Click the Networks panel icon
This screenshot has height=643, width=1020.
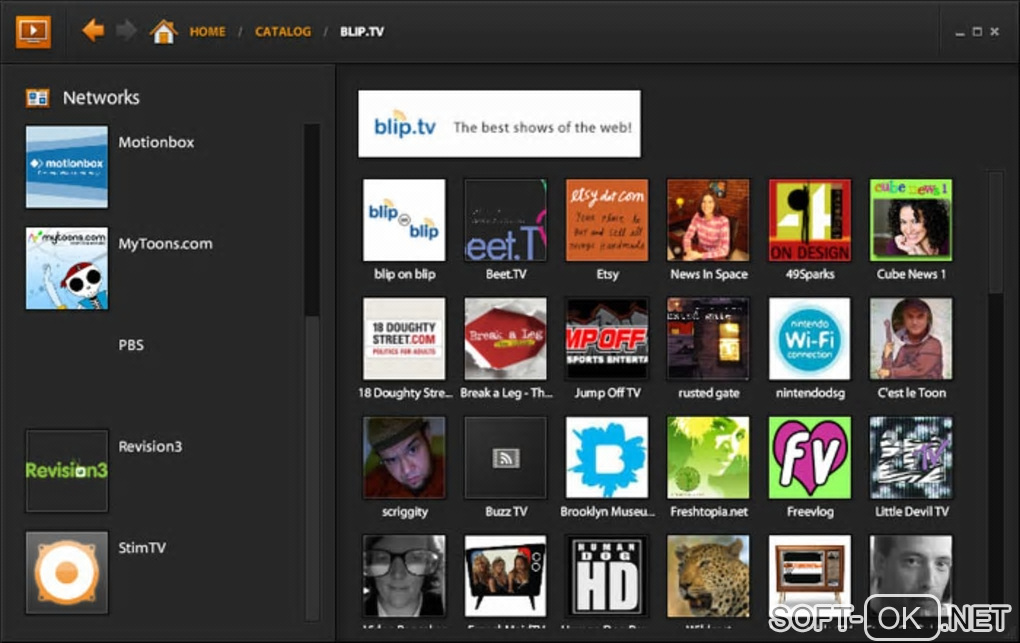coord(37,98)
